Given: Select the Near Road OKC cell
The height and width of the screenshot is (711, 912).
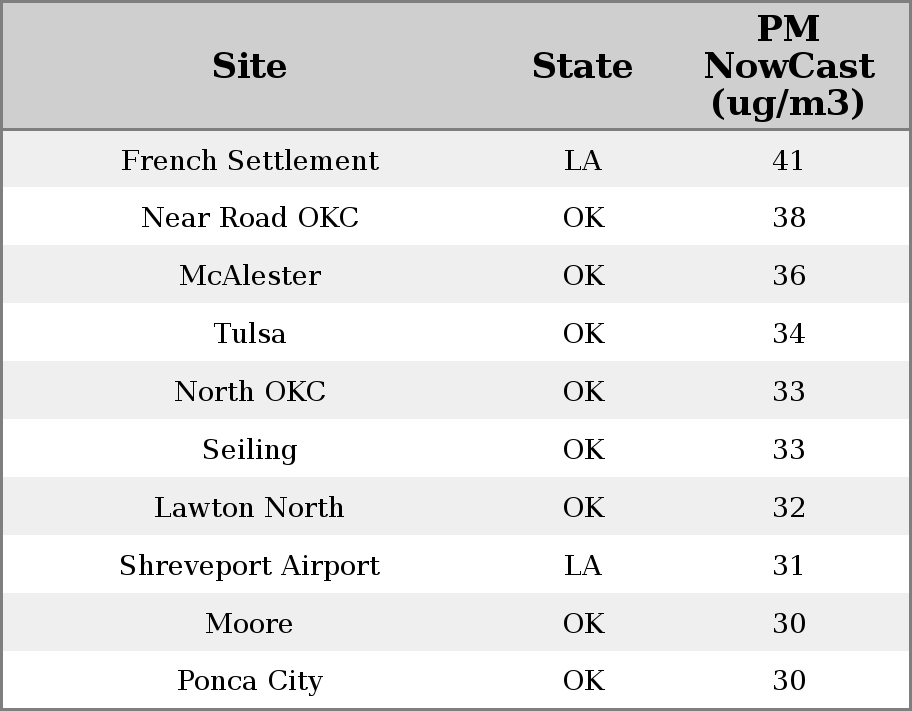Looking at the screenshot, I should point(250,218).
